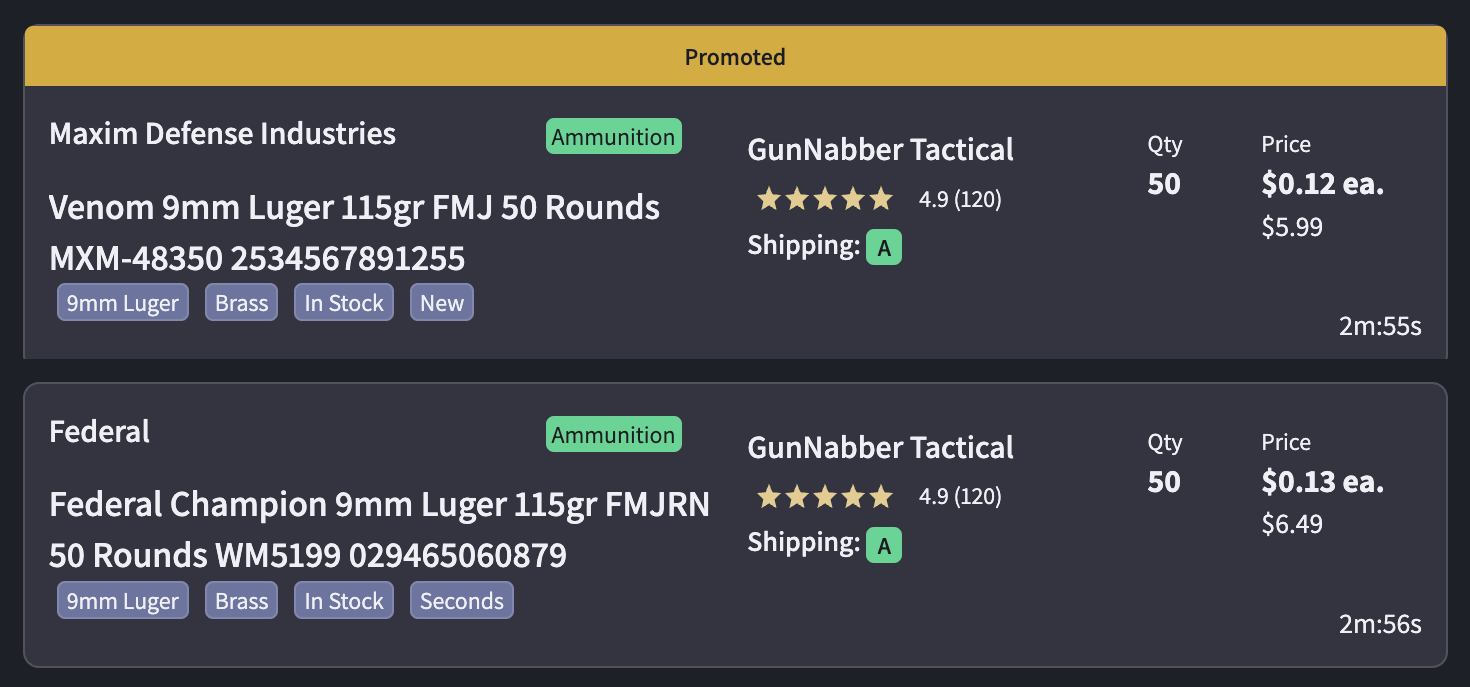The height and width of the screenshot is (687, 1470).
Task: Select the green Ammunition badge on Maxim listing
Action: tap(613, 136)
